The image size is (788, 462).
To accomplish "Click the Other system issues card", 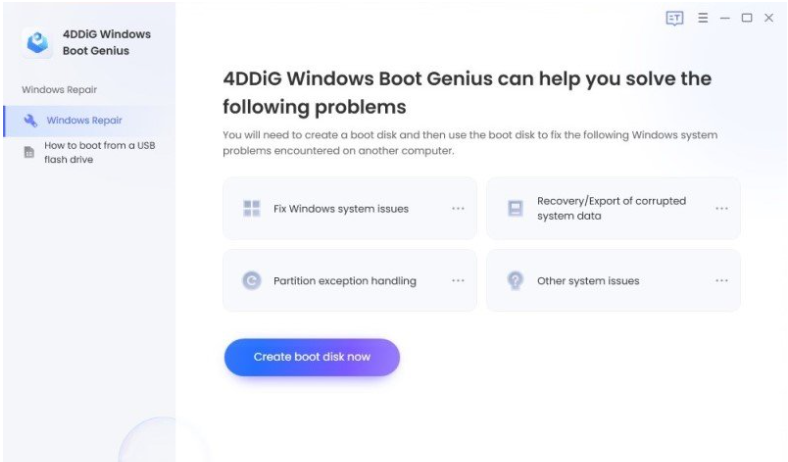I will 613,281.
